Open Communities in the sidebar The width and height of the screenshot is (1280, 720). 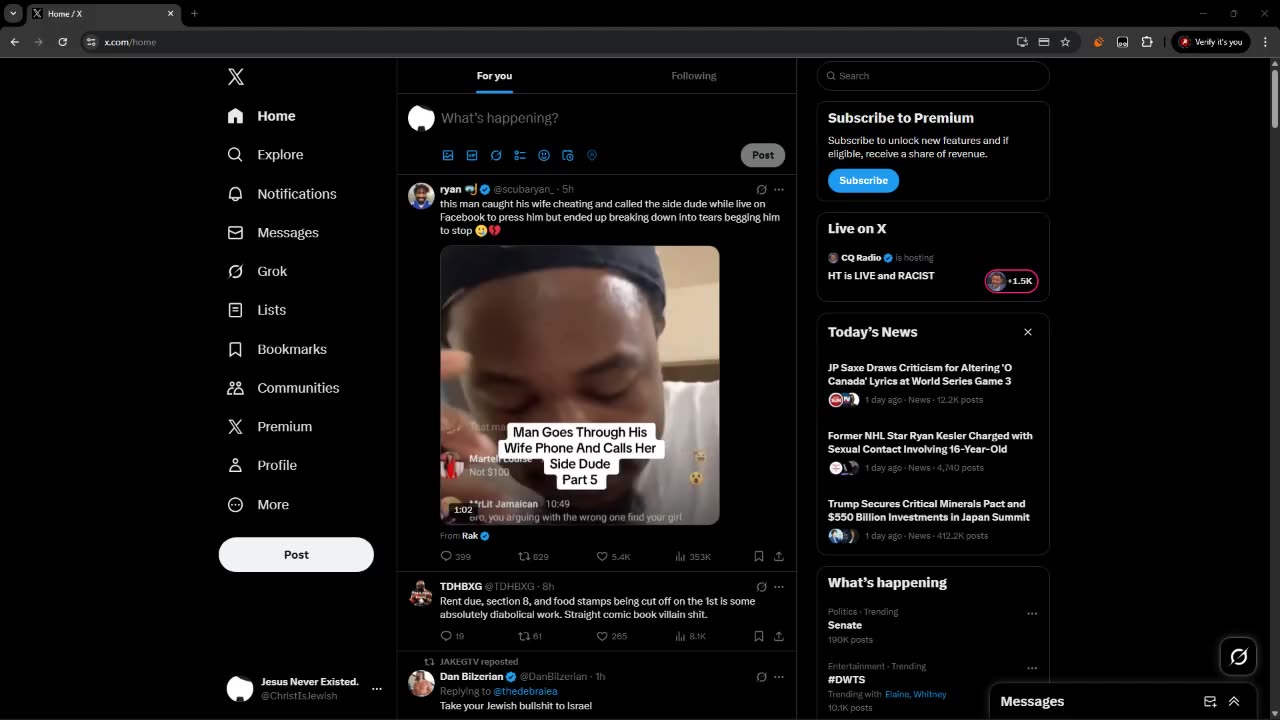[x=283, y=388]
